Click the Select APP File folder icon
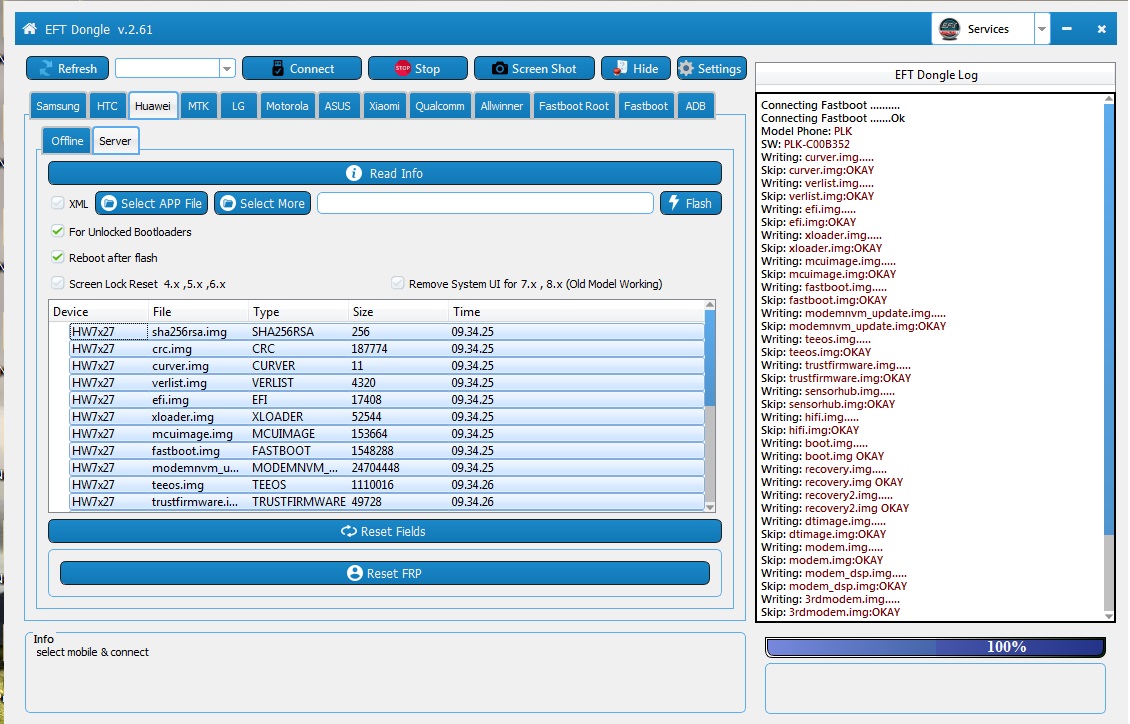 [109, 203]
